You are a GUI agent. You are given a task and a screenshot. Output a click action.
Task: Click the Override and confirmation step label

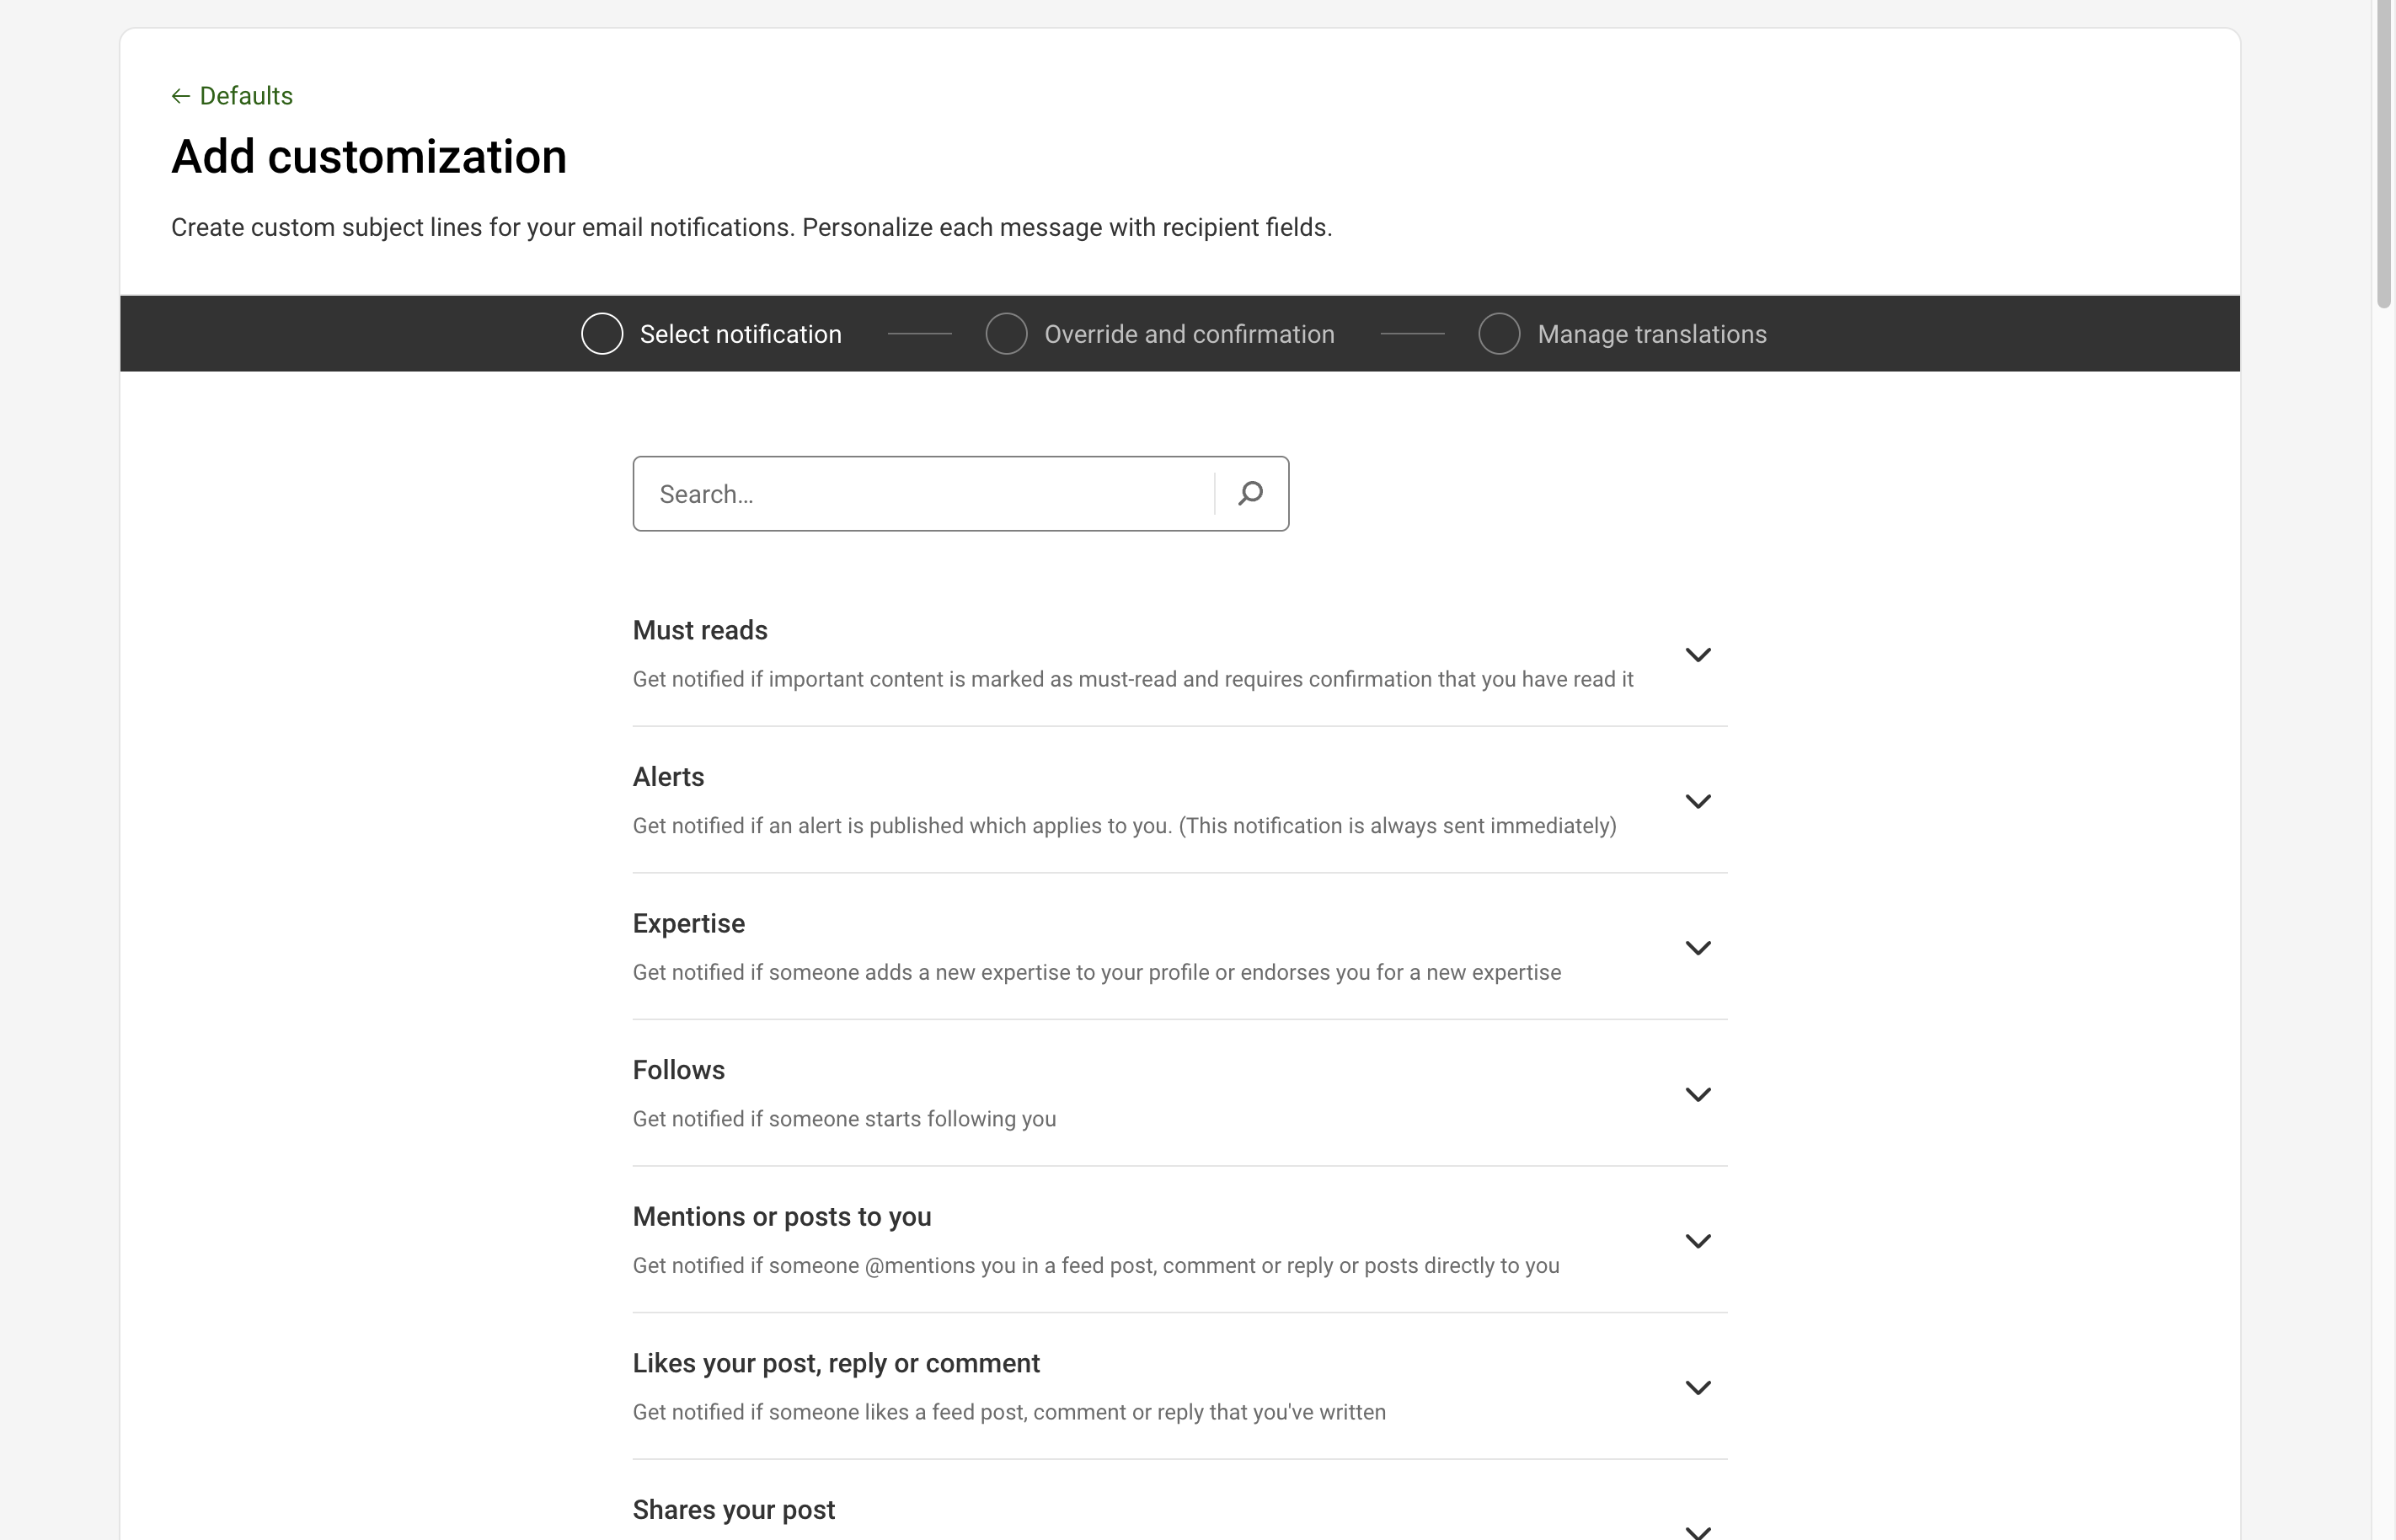pos(1188,333)
